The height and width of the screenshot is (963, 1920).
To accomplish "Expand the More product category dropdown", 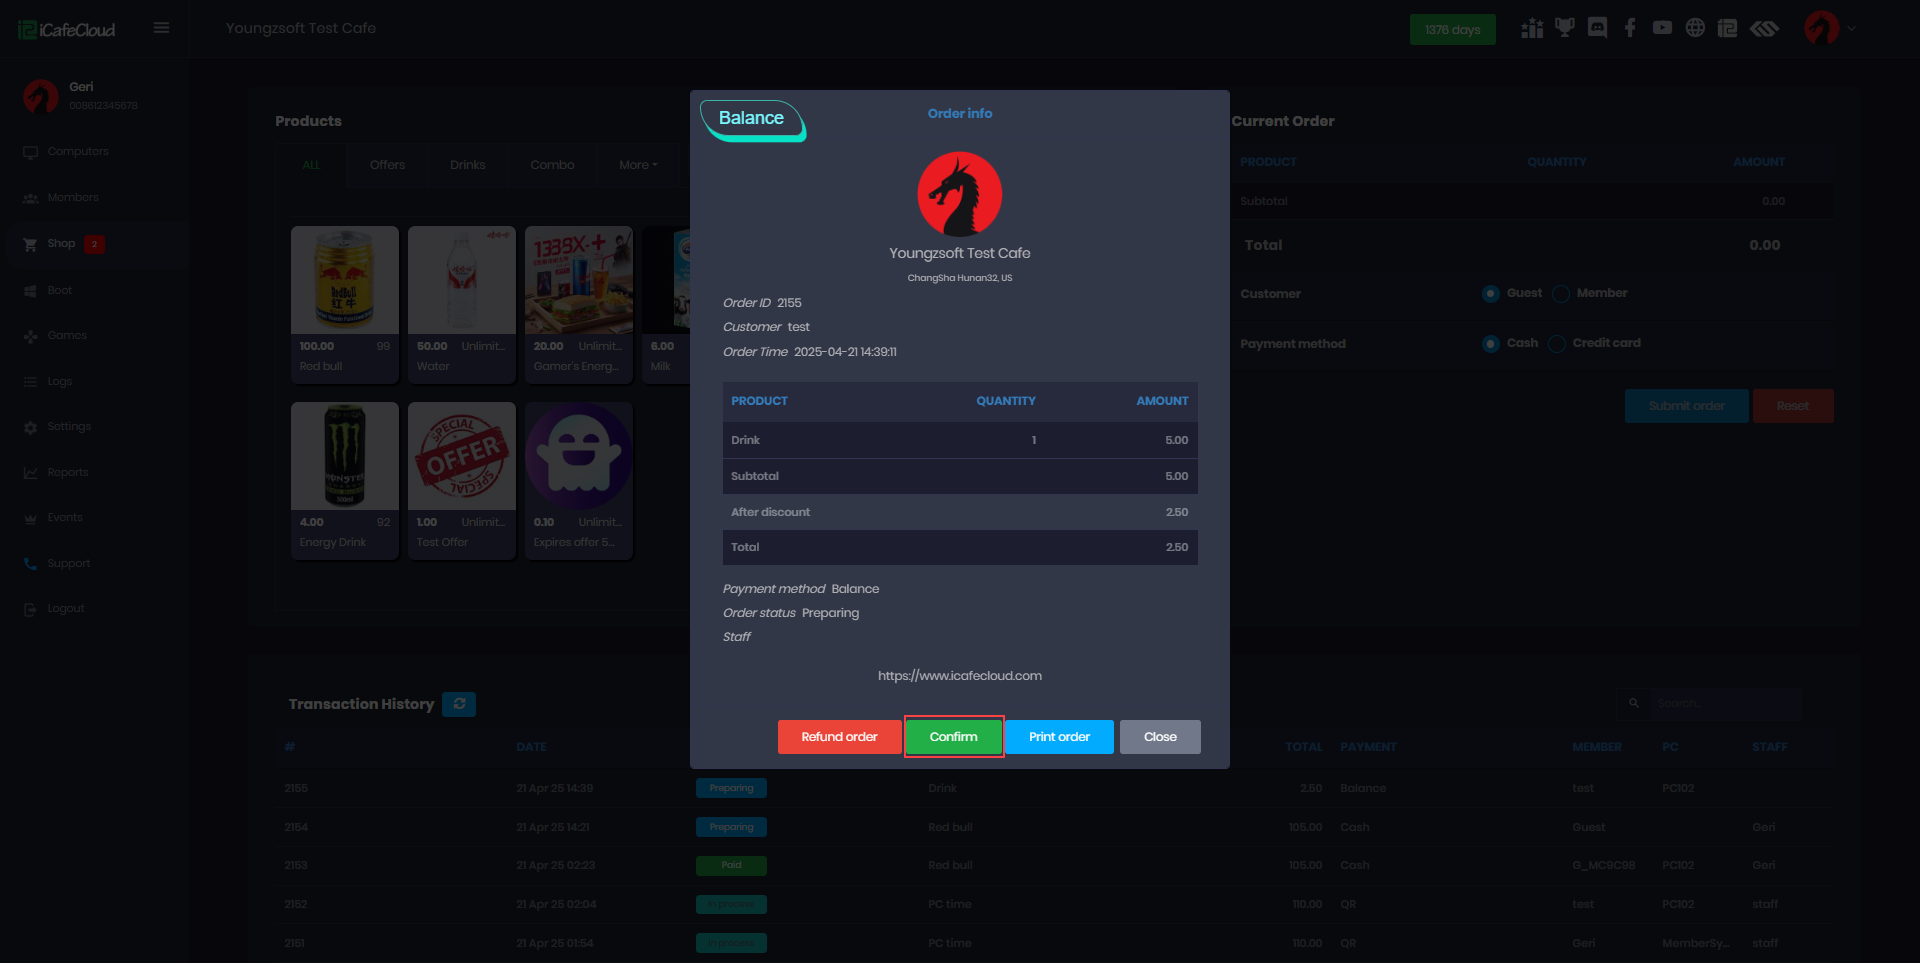I will 638,165.
